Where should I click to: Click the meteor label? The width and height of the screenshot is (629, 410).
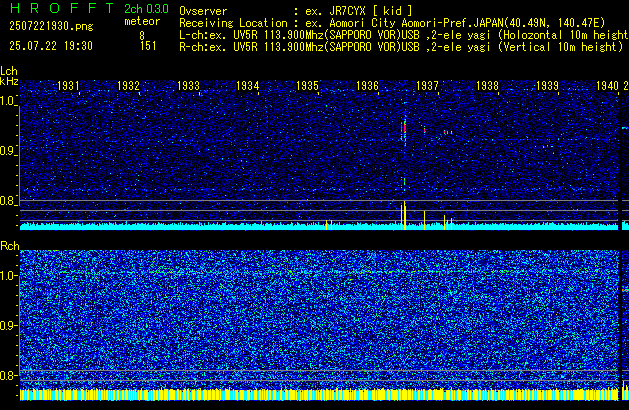[x=142, y=21]
